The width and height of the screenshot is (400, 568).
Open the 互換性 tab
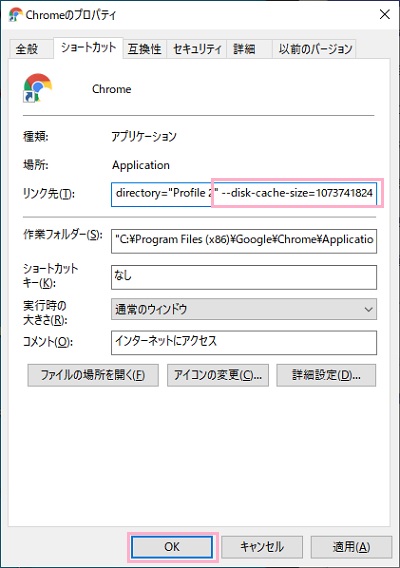145,49
